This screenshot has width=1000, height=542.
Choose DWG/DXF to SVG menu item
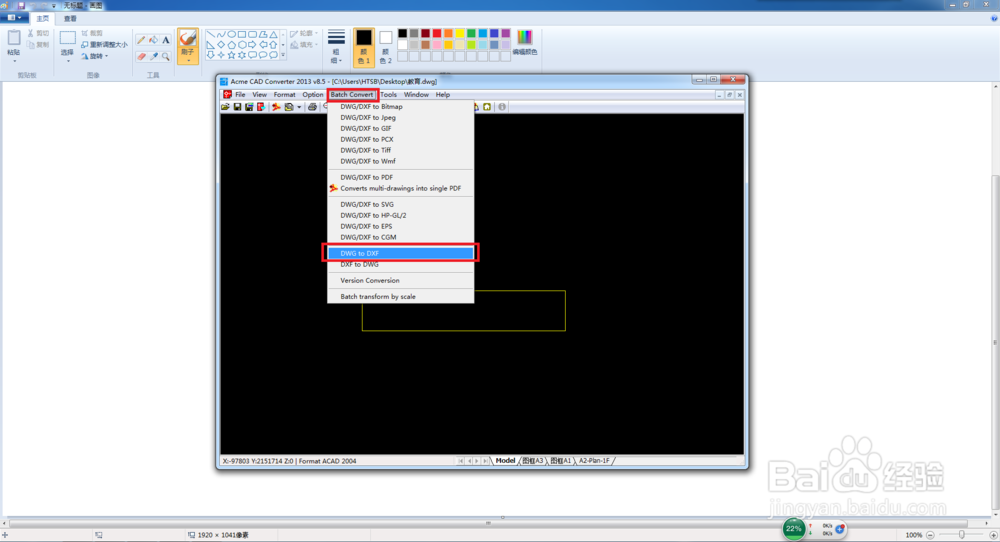point(401,204)
